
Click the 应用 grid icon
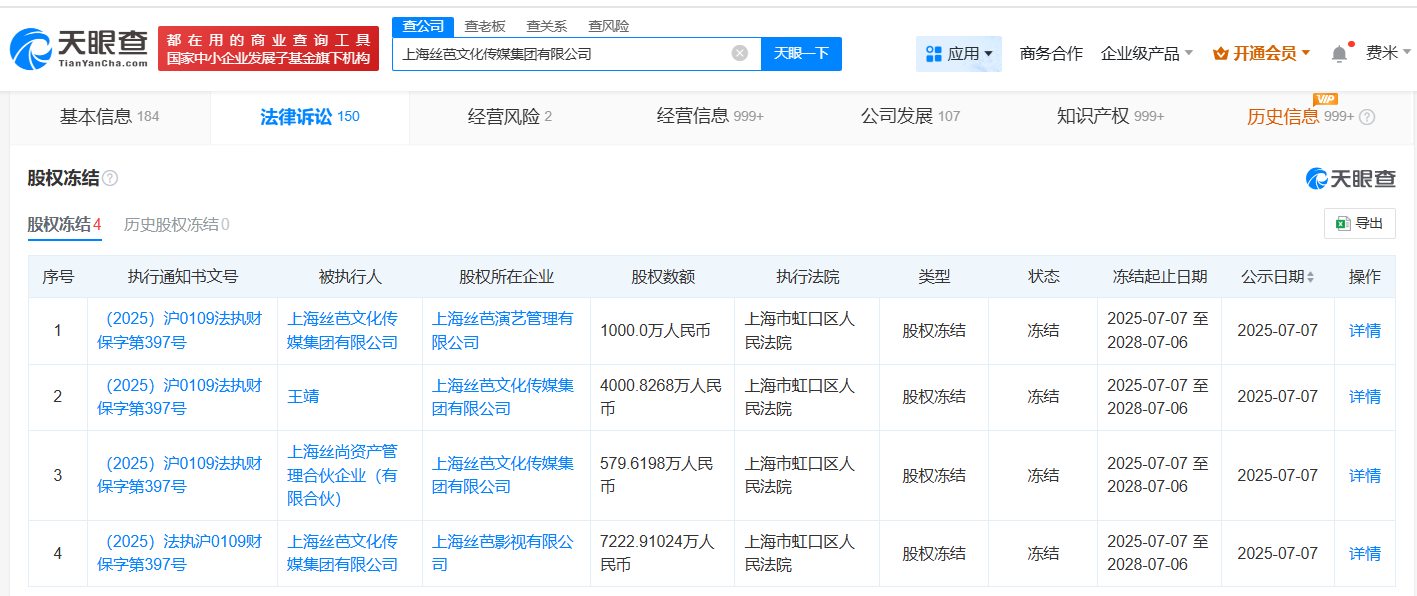pos(934,54)
